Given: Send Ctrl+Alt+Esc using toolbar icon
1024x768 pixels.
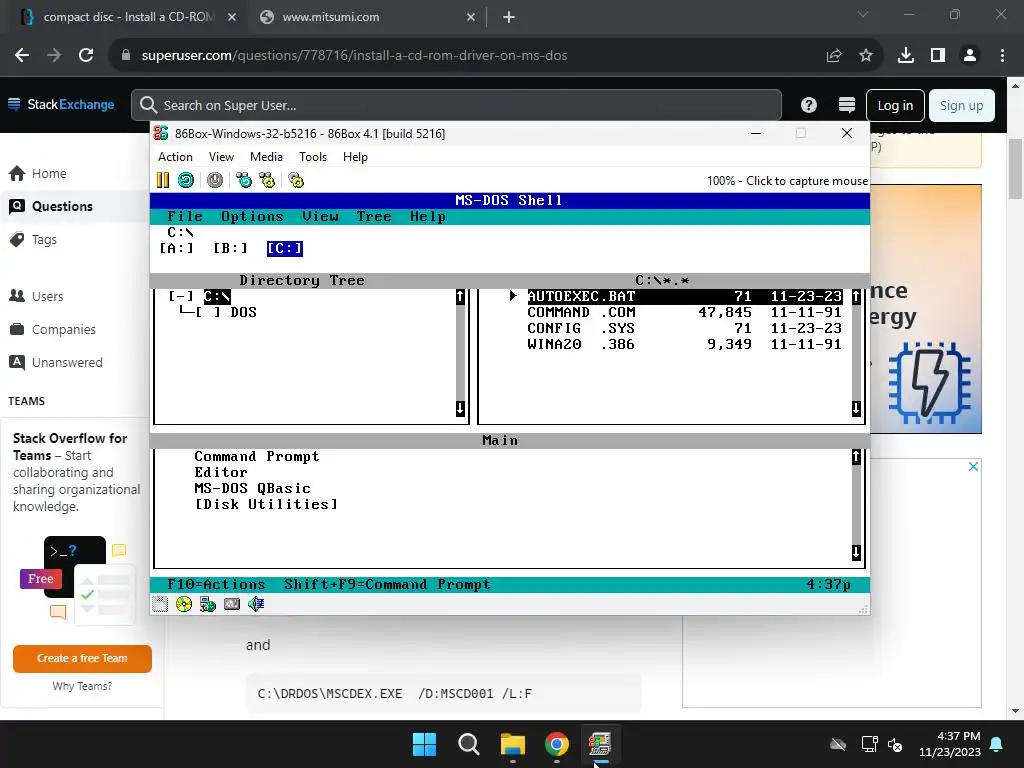Looking at the screenshot, I should [267, 180].
